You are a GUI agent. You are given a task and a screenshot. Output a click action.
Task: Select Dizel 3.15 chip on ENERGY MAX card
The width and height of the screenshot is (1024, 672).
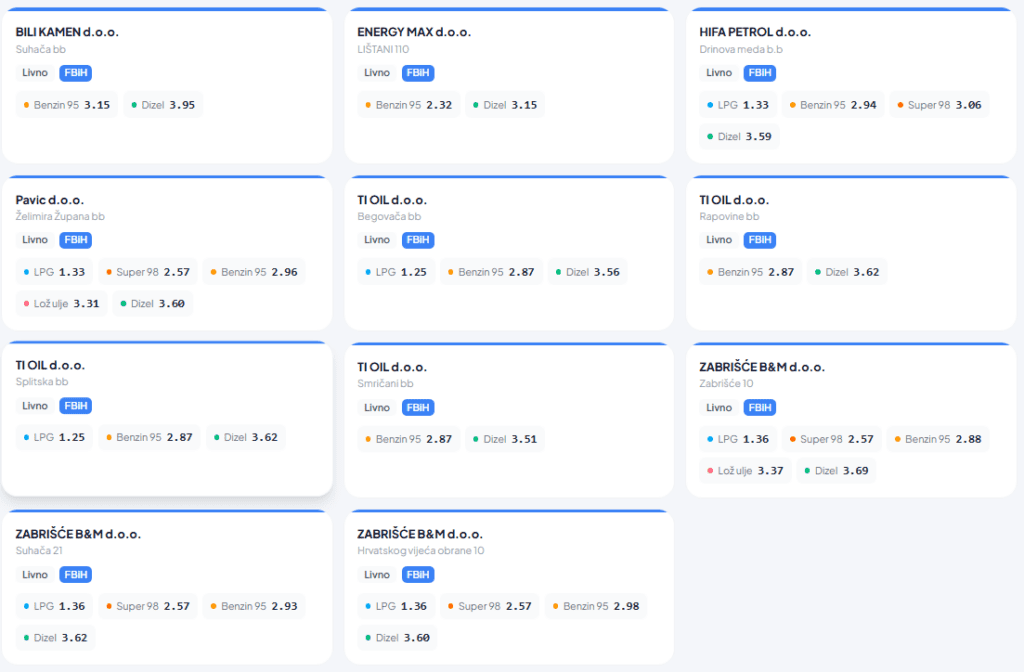point(505,105)
